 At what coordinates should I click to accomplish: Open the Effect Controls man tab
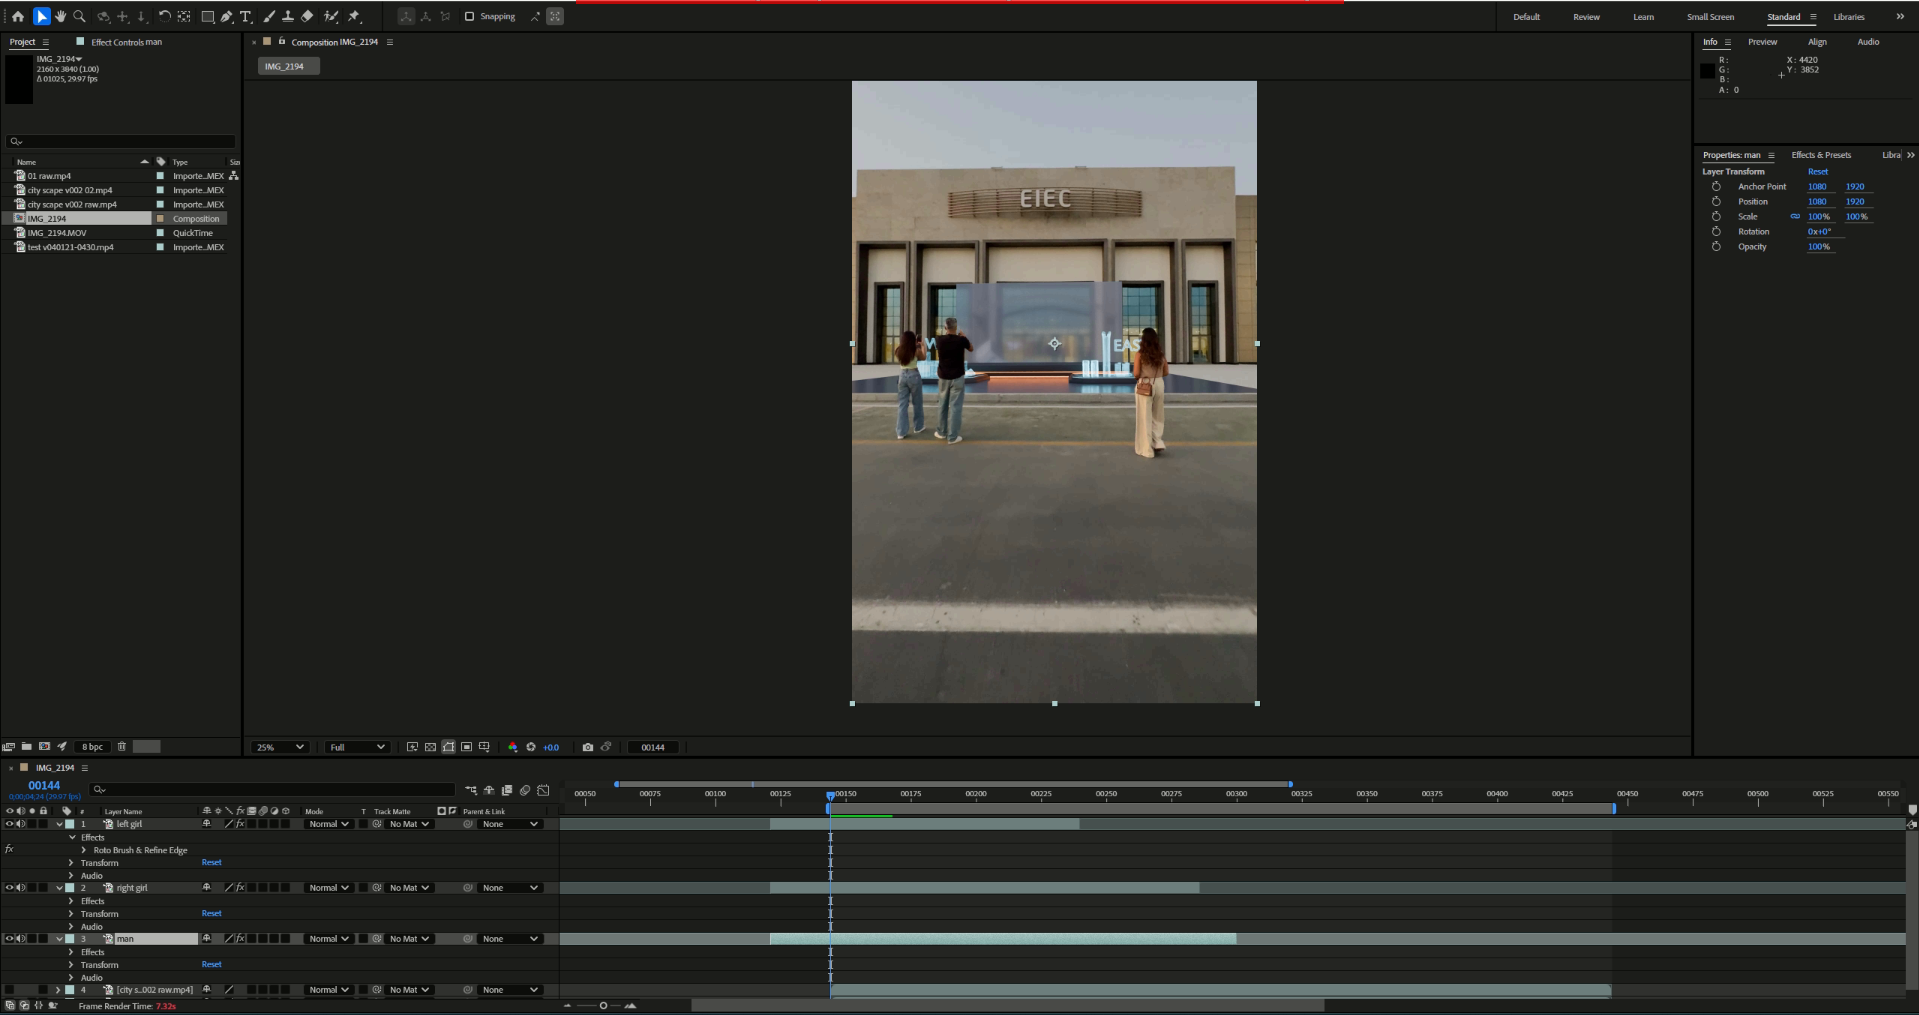(x=126, y=42)
